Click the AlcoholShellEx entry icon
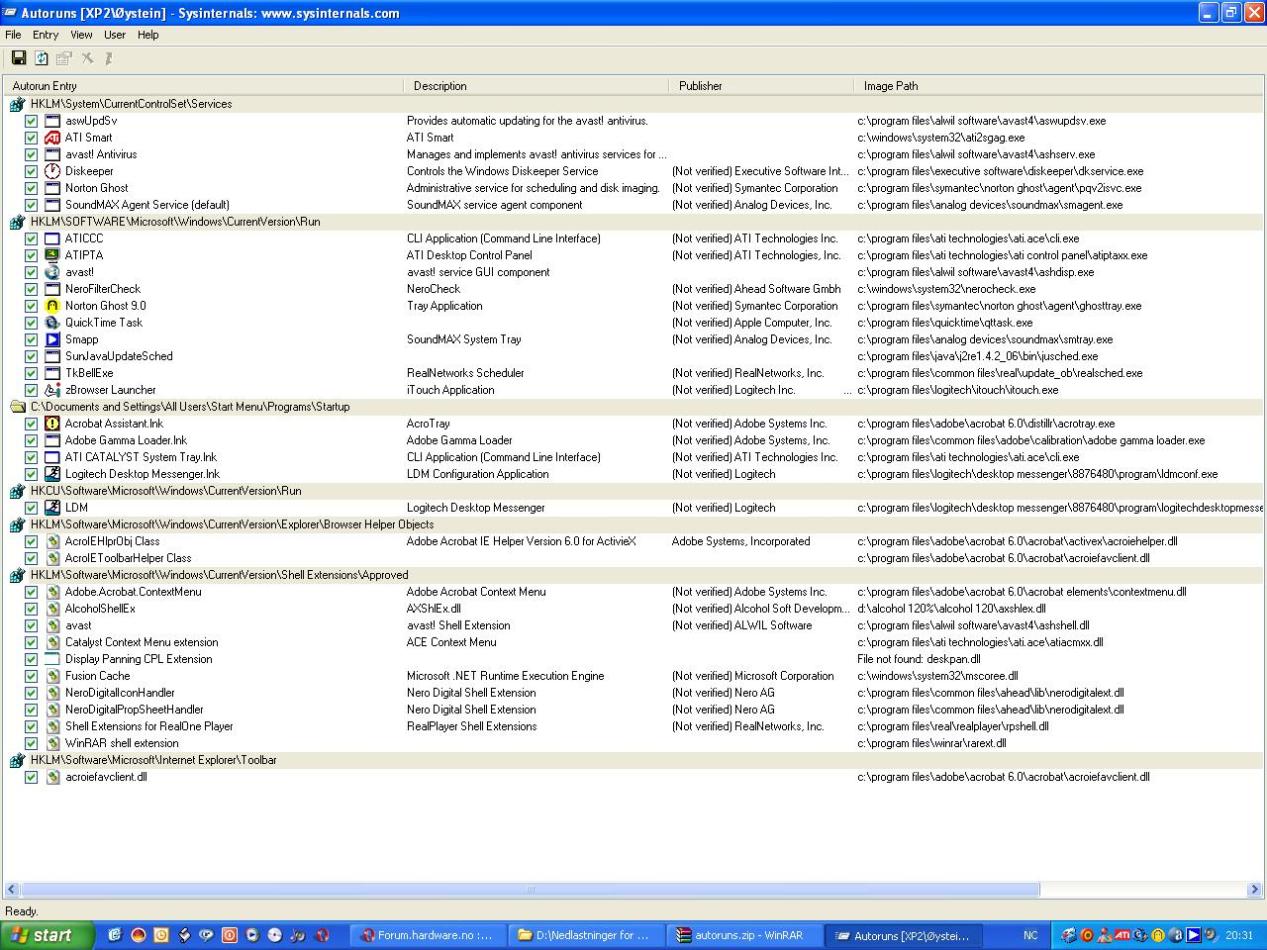Image resolution: width=1267 pixels, height=950 pixels. click(x=53, y=608)
